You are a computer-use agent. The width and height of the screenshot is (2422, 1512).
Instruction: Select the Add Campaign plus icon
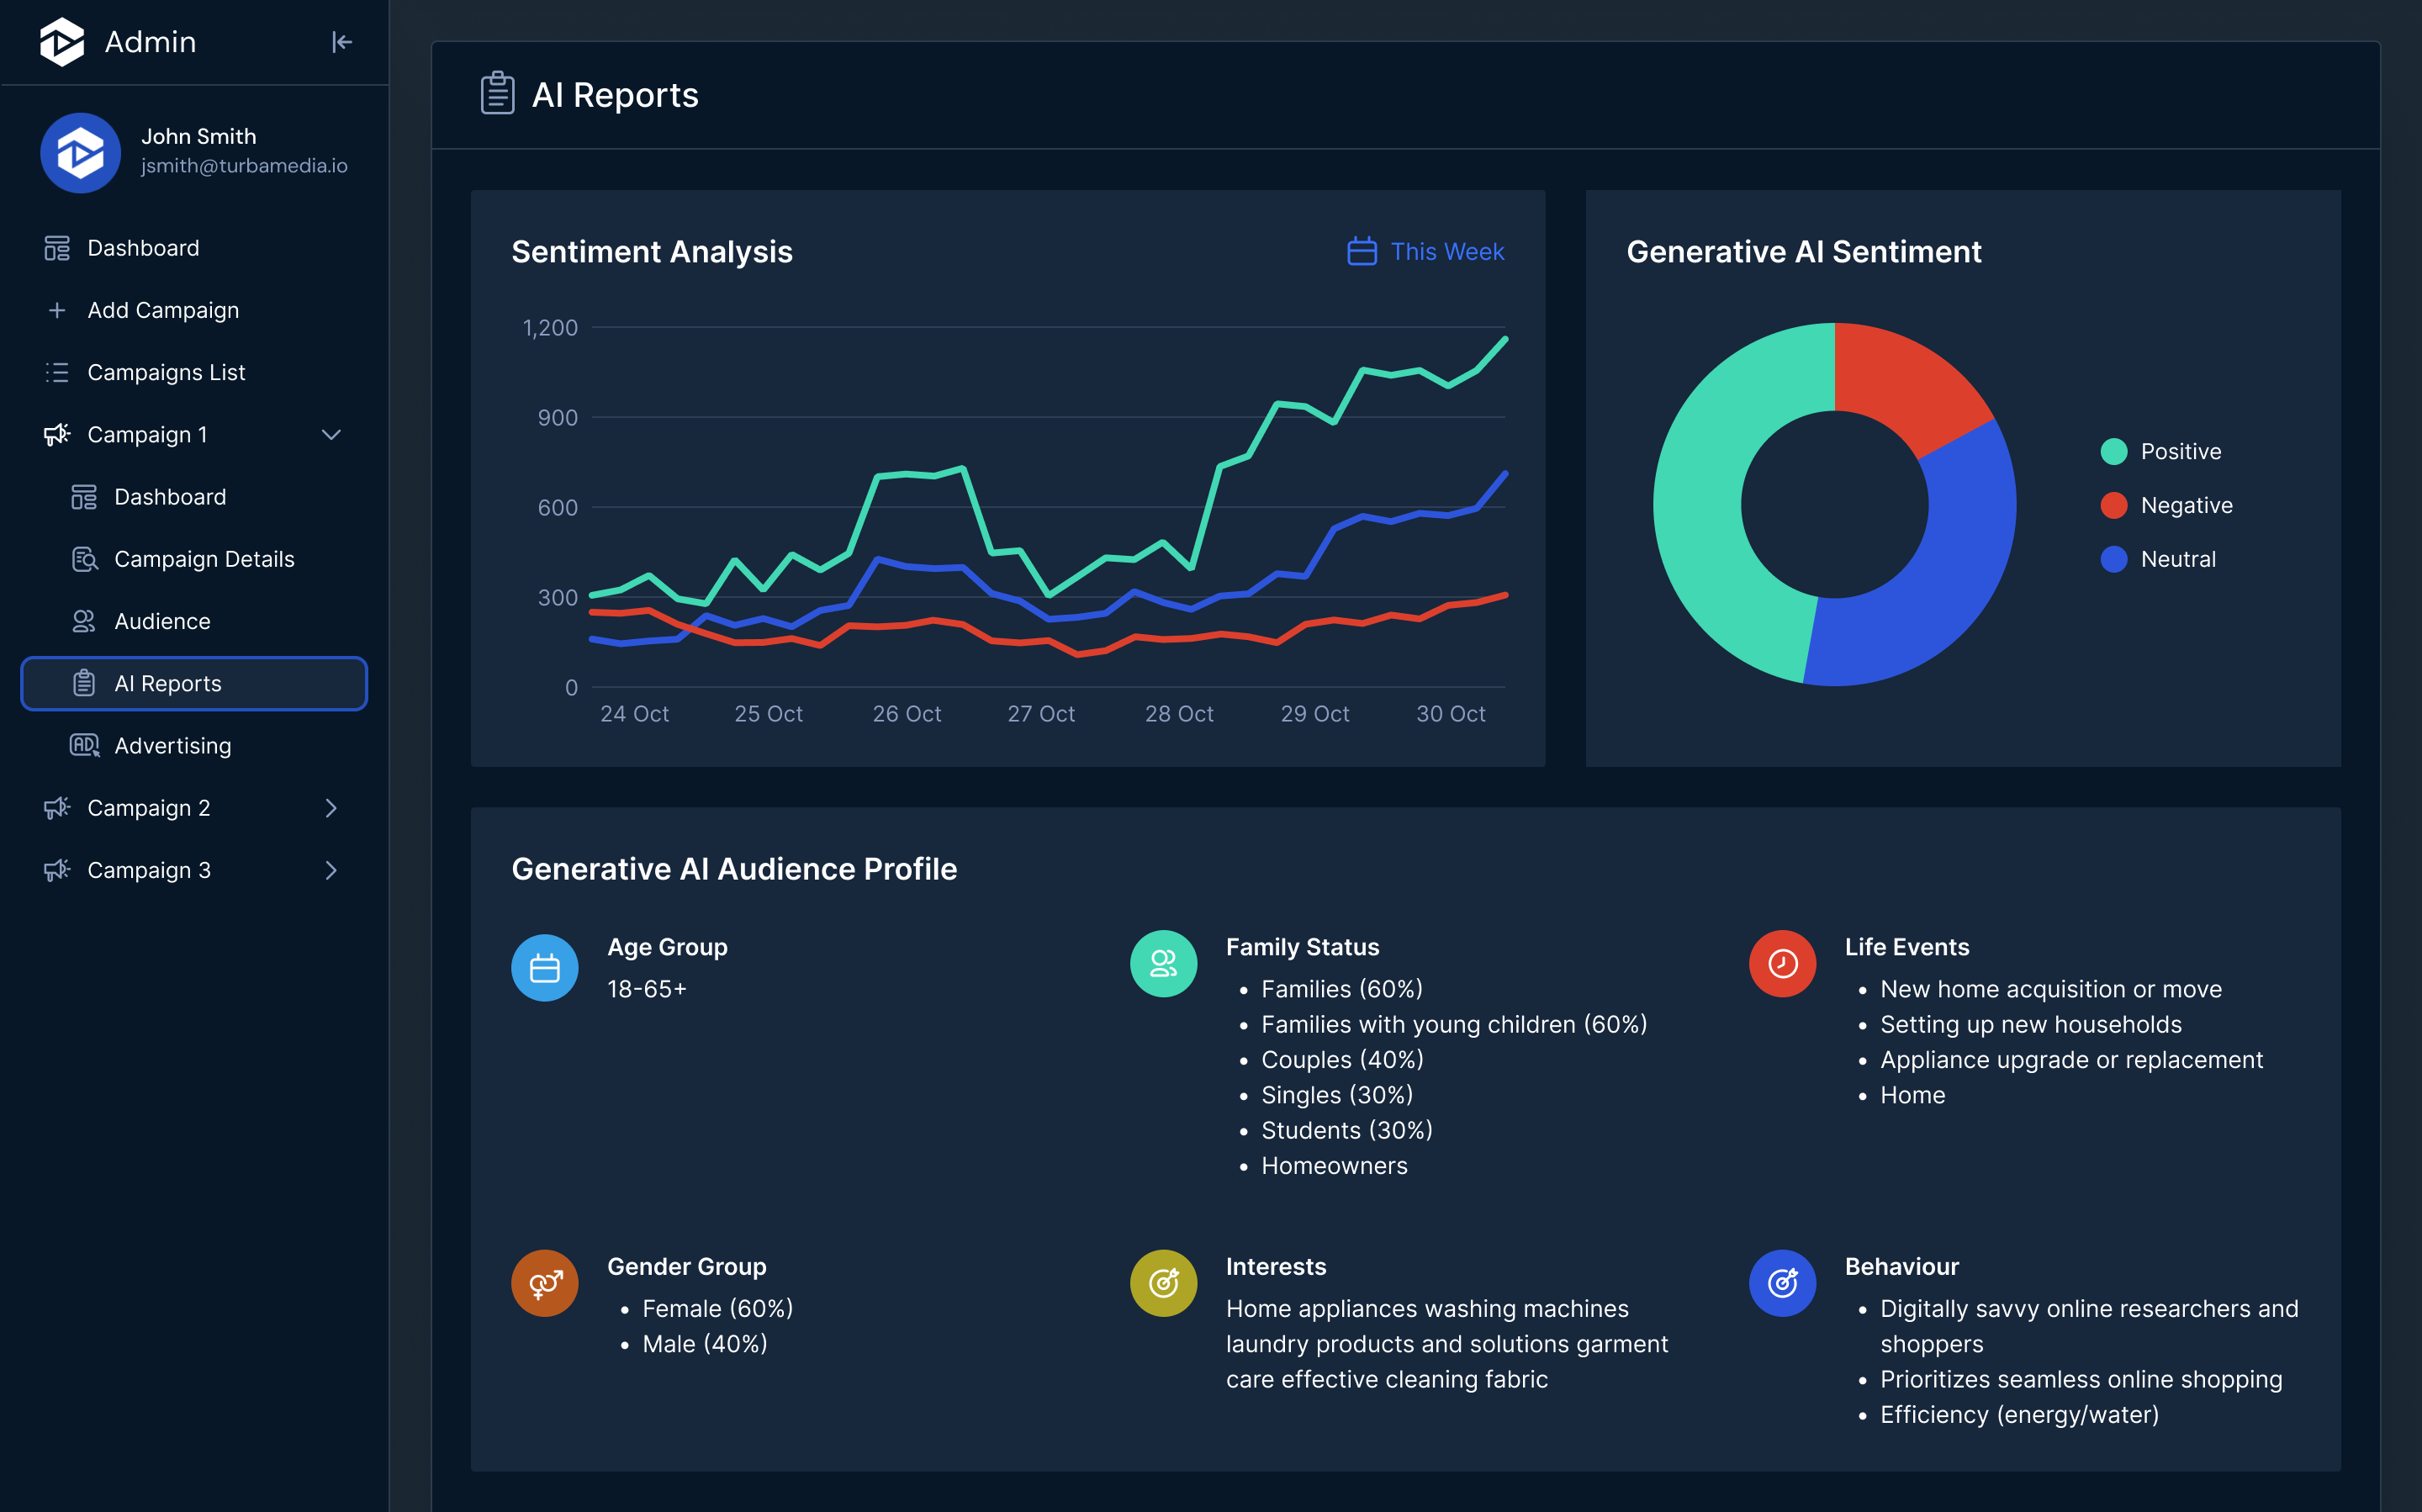[57, 310]
